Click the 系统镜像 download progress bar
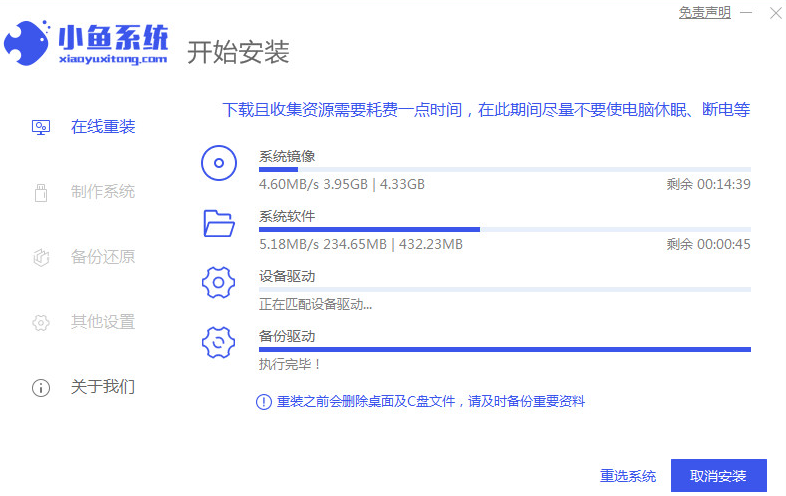786x496 pixels. (x=505, y=170)
